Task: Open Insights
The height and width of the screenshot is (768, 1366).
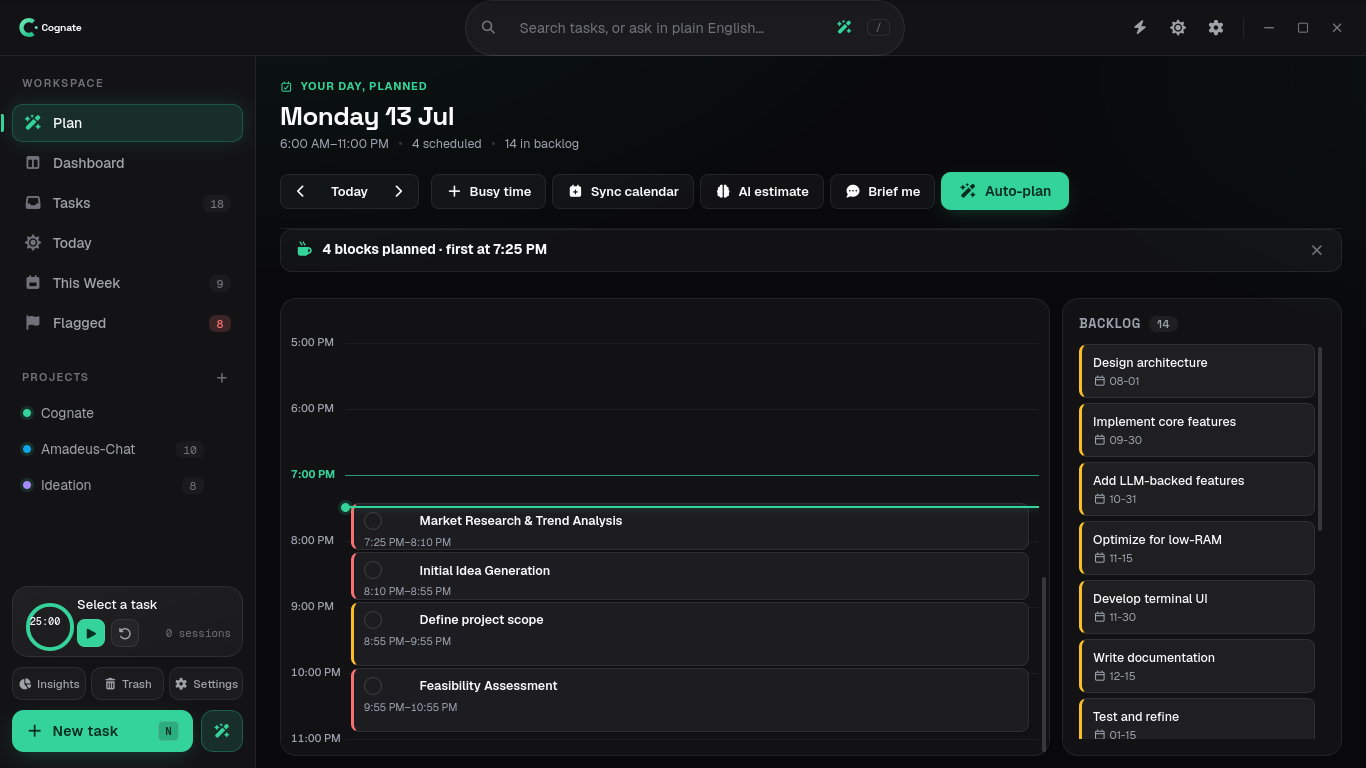Action: (49, 684)
